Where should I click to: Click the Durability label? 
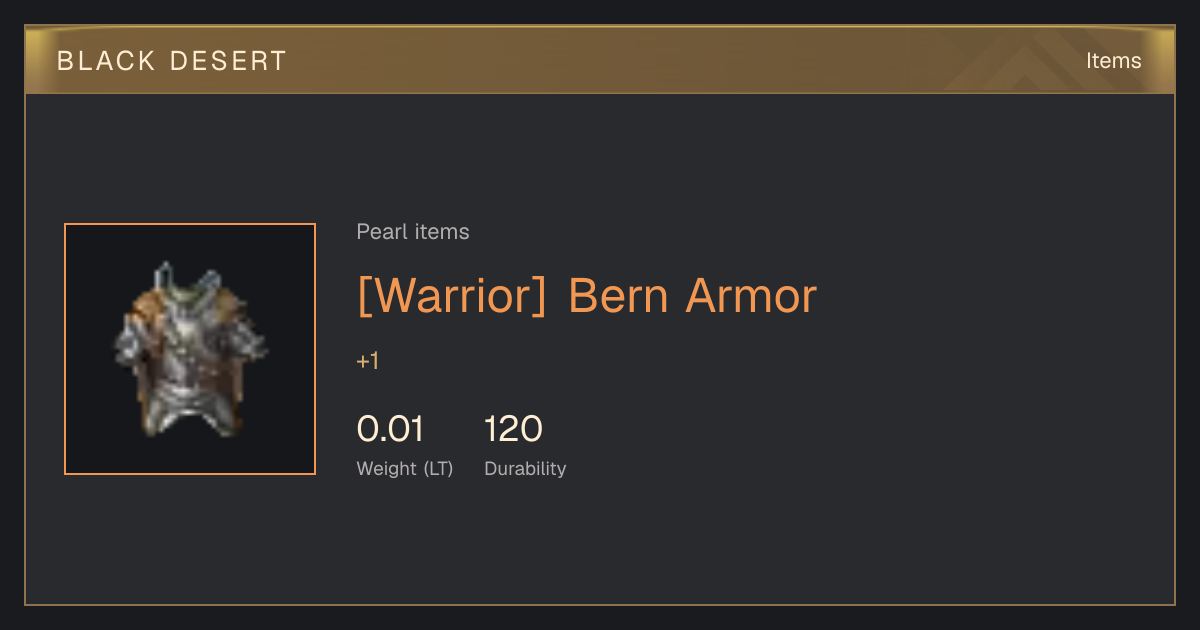point(525,469)
